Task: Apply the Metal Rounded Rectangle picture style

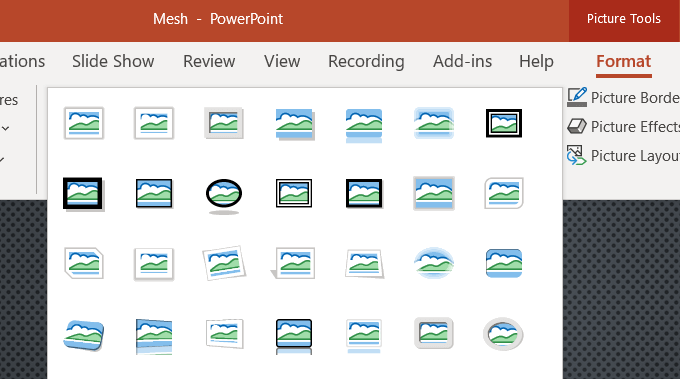Action: pos(434,333)
